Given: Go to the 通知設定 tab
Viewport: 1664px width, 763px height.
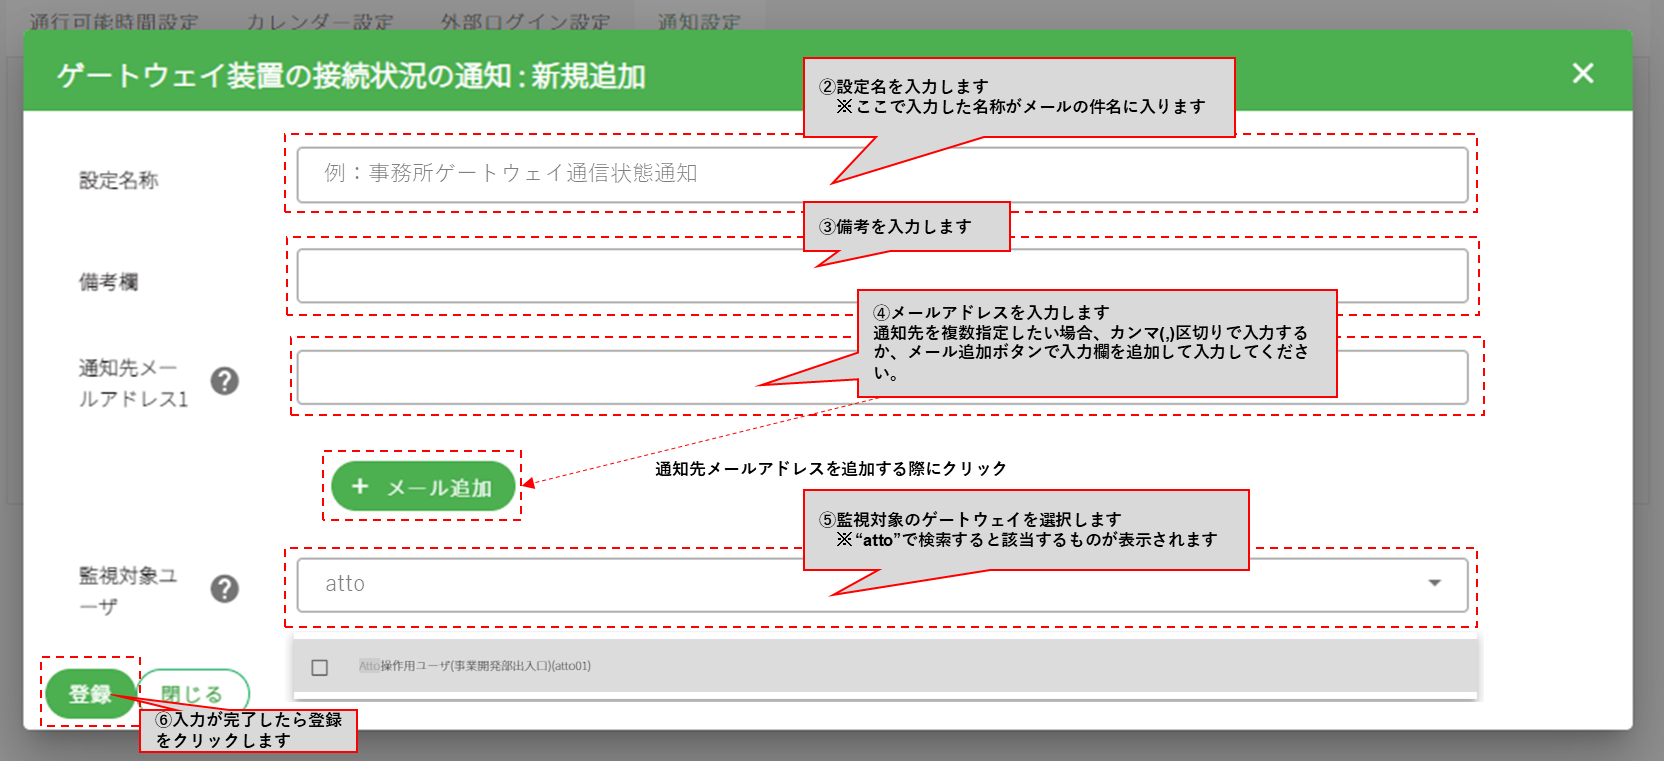Looking at the screenshot, I should click(x=699, y=22).
